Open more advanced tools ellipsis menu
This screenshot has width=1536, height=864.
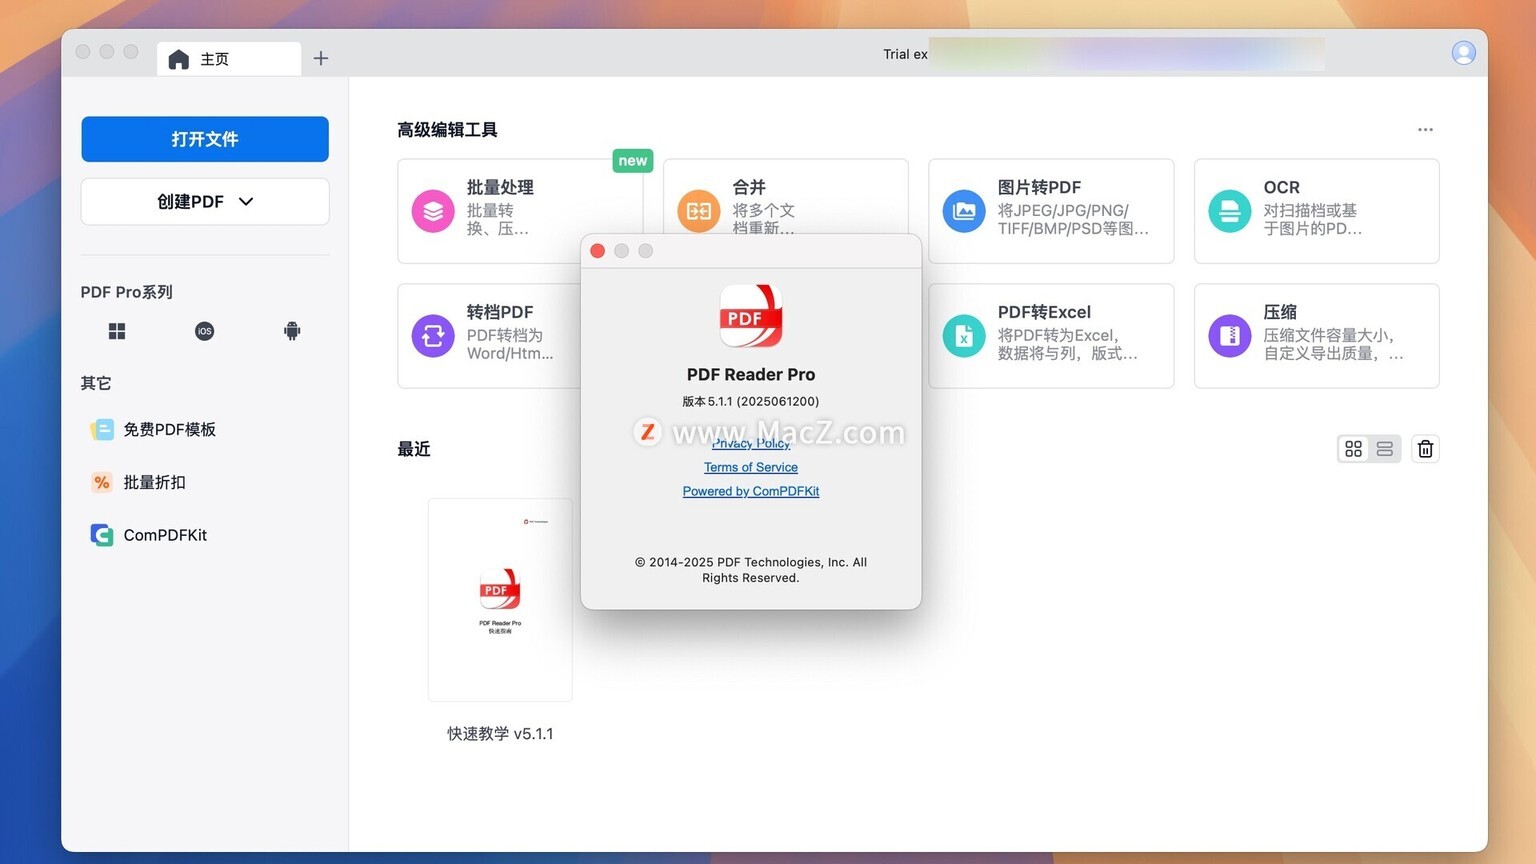pyautogui.click(x=1425, y=130)
